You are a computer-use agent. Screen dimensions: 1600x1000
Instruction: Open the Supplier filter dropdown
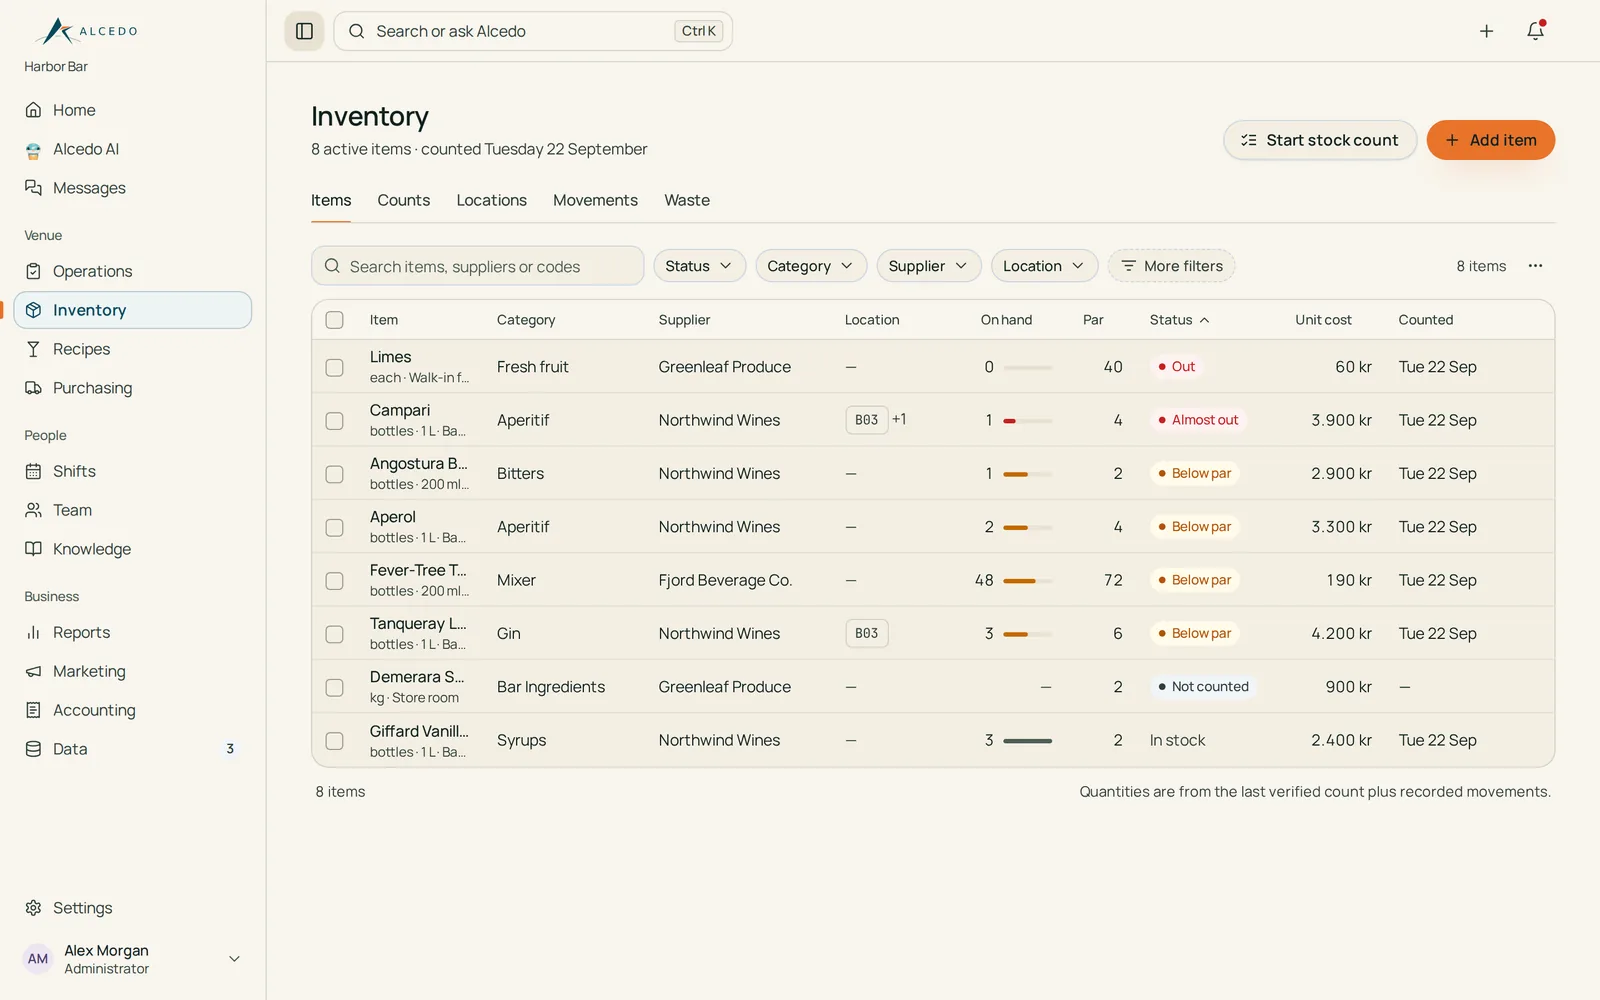(928, 266)
